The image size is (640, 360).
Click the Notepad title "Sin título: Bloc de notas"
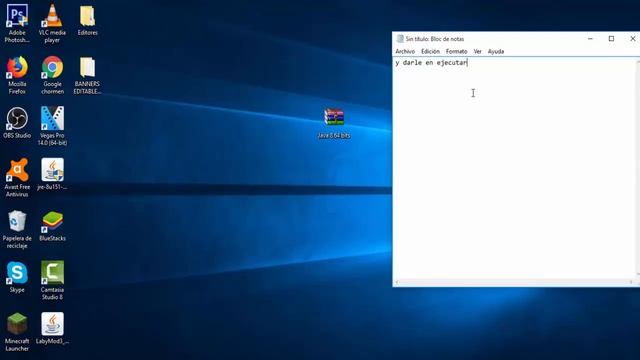tap(435, 39)
